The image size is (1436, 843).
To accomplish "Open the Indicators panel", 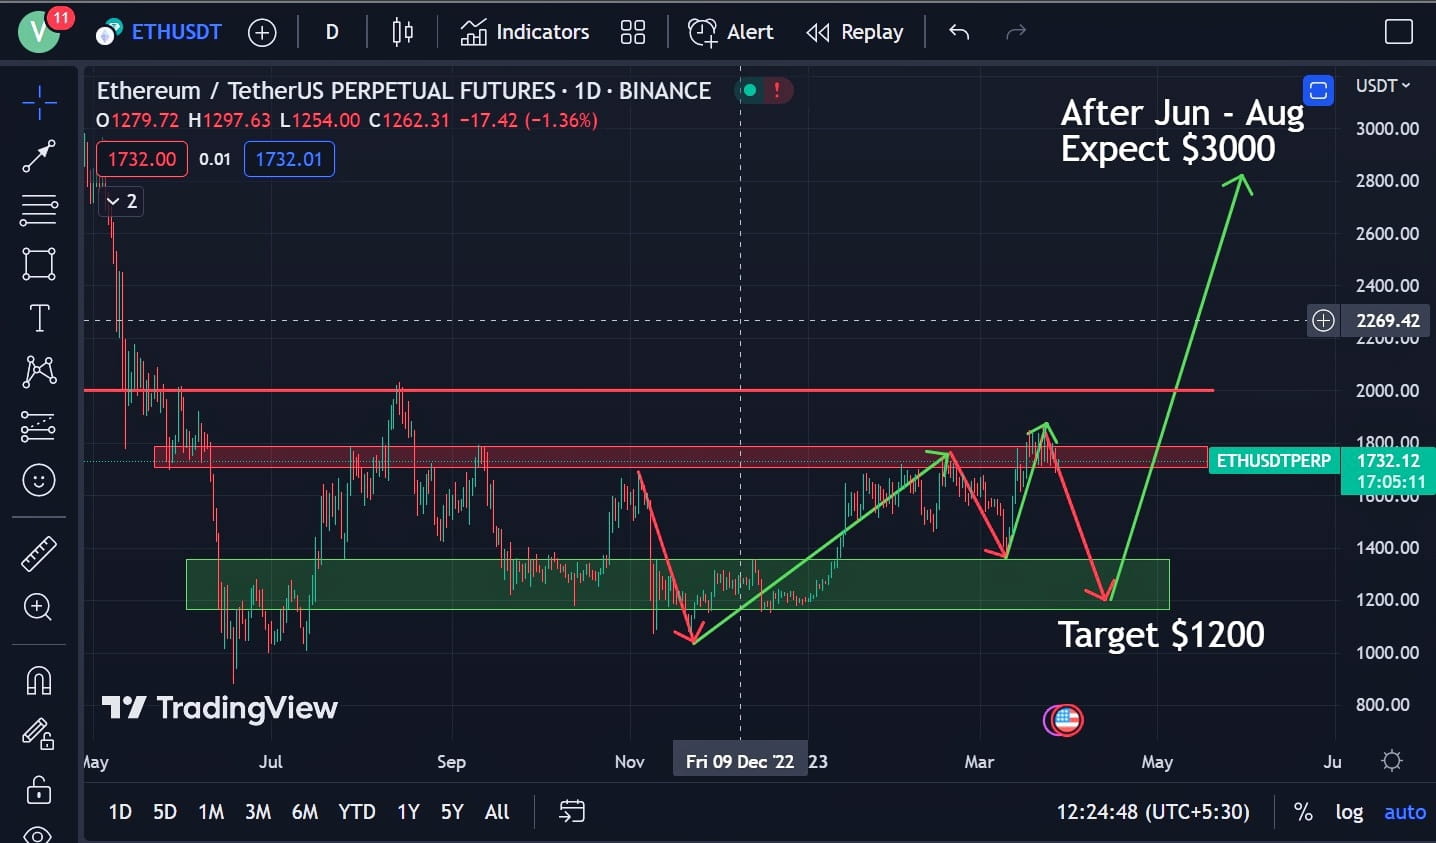I will [524, 31].
